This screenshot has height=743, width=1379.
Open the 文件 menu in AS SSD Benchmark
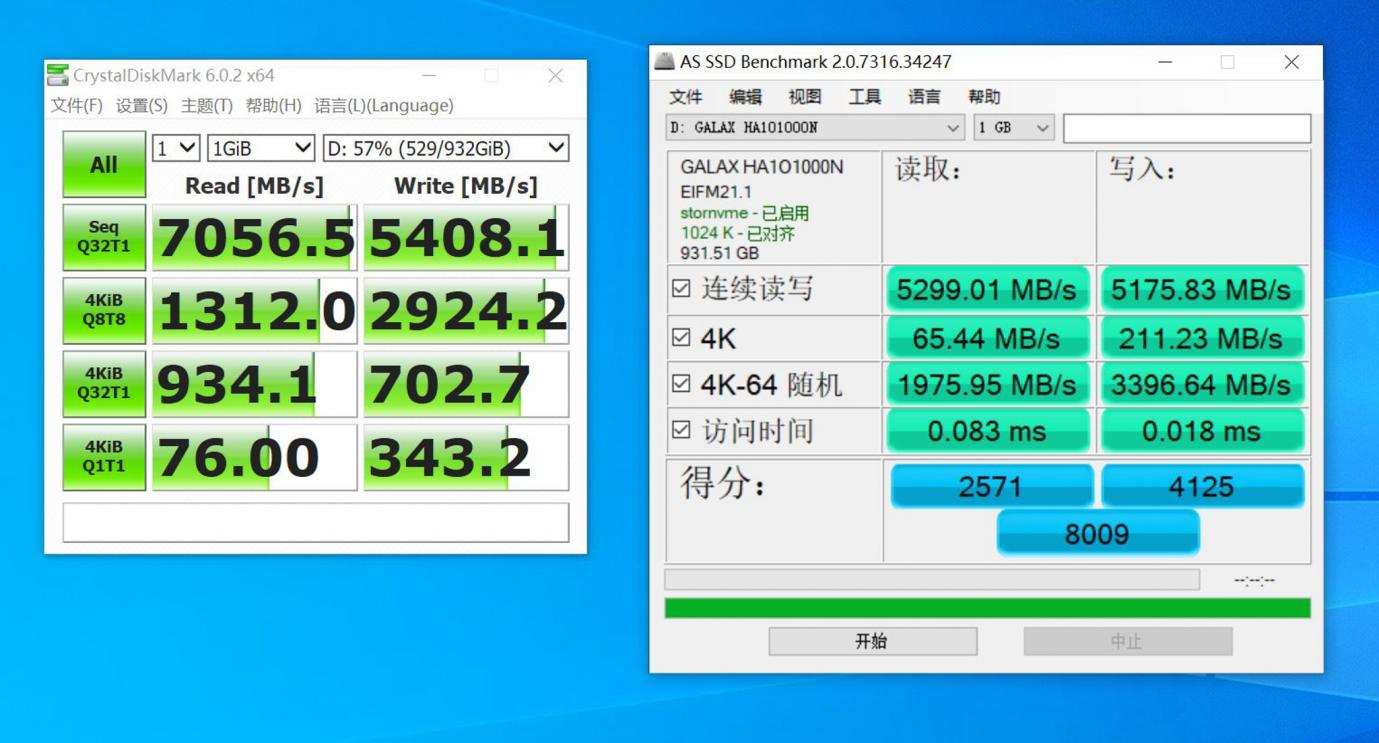coord(686,97)
